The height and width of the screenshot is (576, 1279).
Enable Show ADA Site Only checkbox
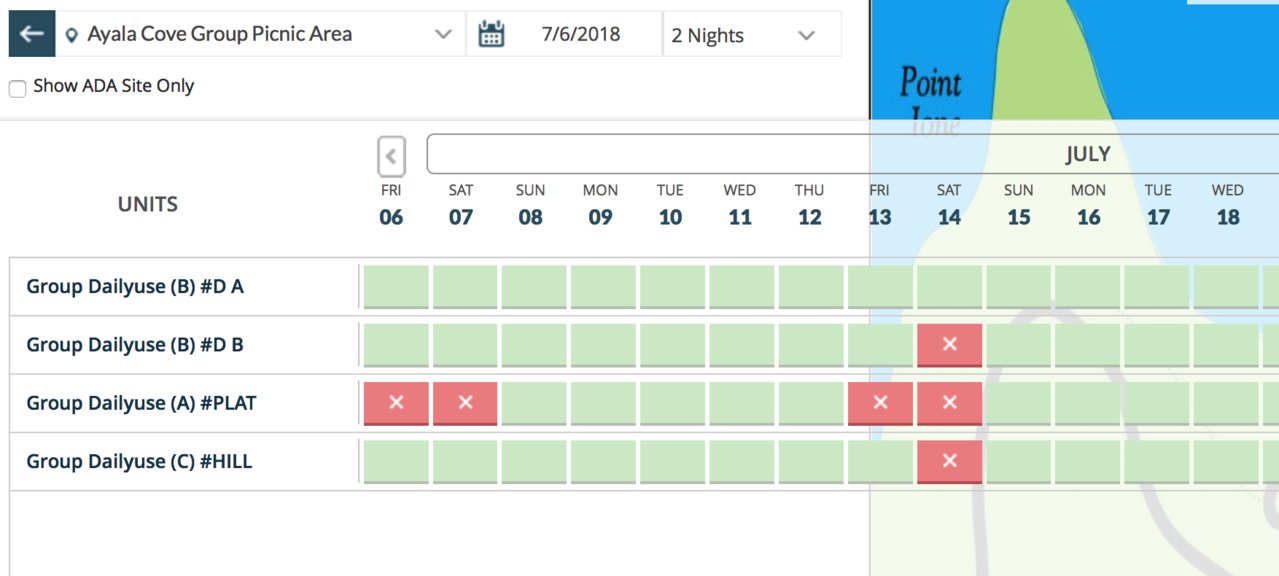point(17,88)
